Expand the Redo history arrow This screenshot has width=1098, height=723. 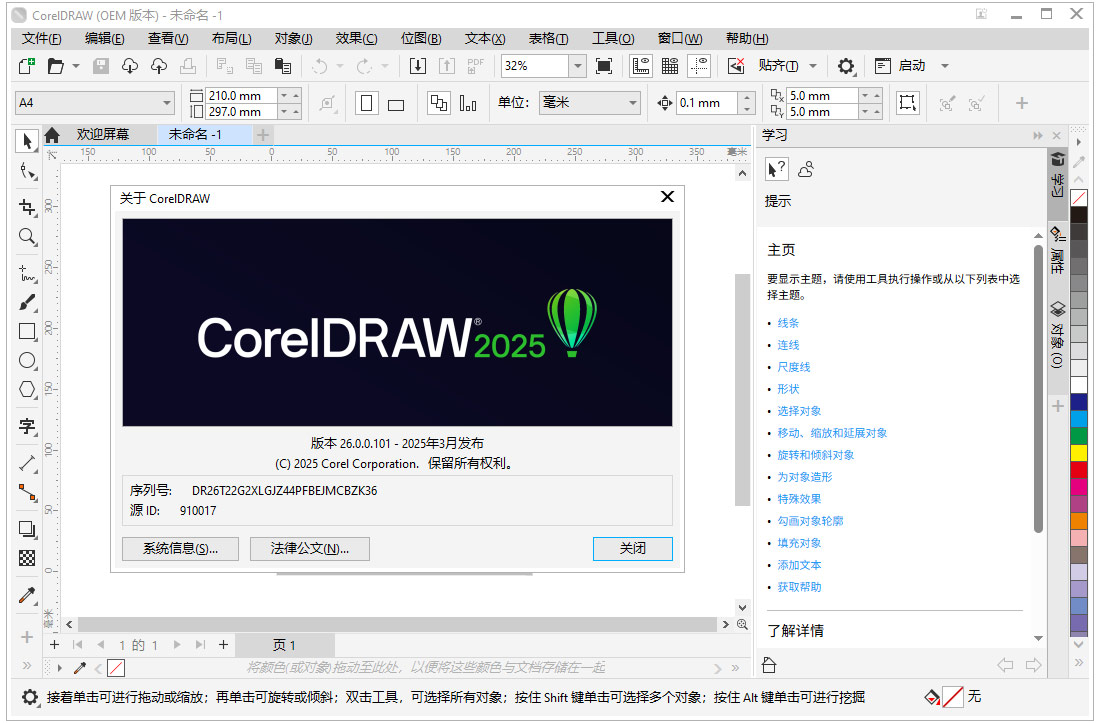[384, 66]
